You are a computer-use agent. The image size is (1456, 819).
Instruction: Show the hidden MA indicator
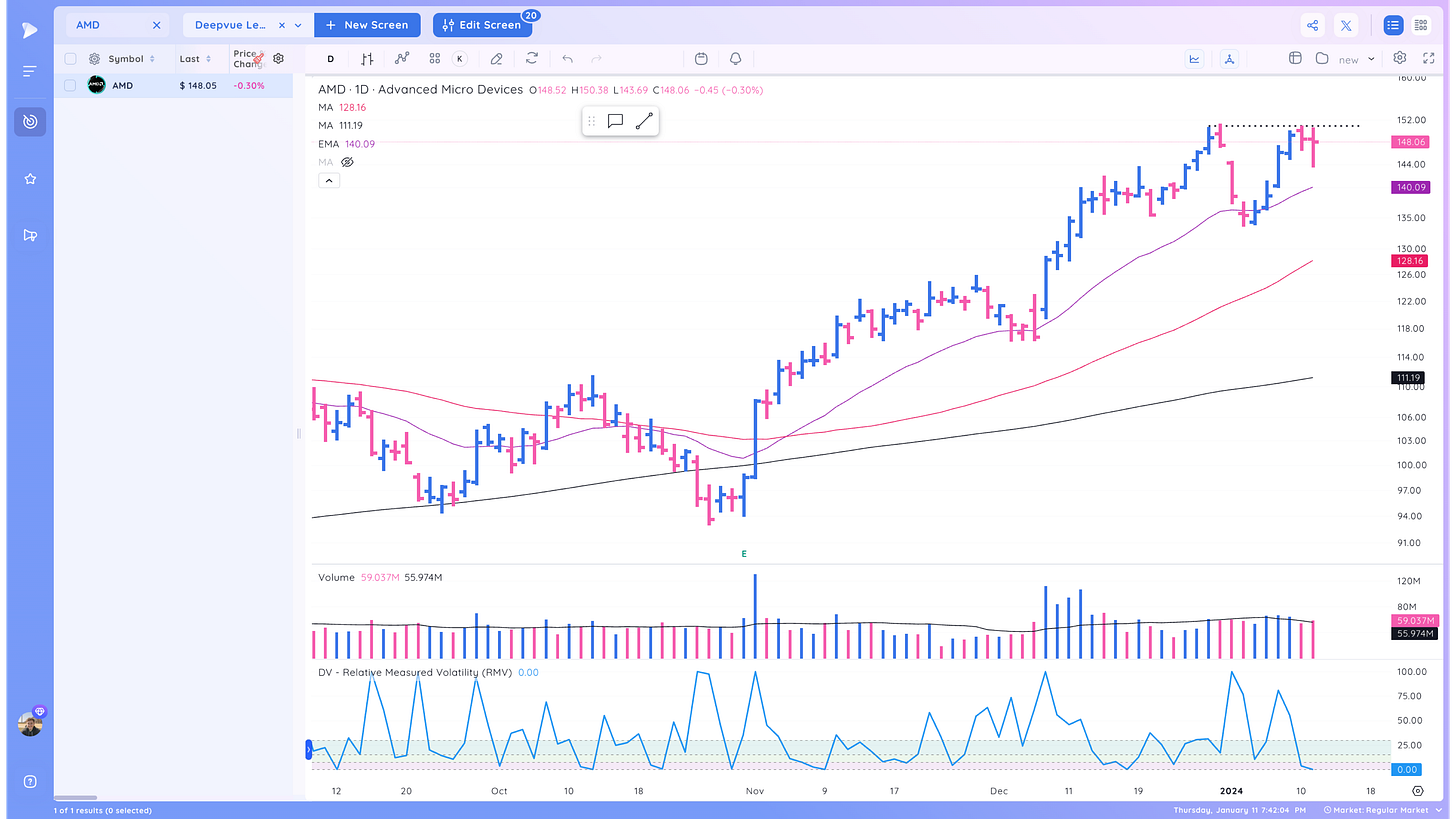(348, 162)
